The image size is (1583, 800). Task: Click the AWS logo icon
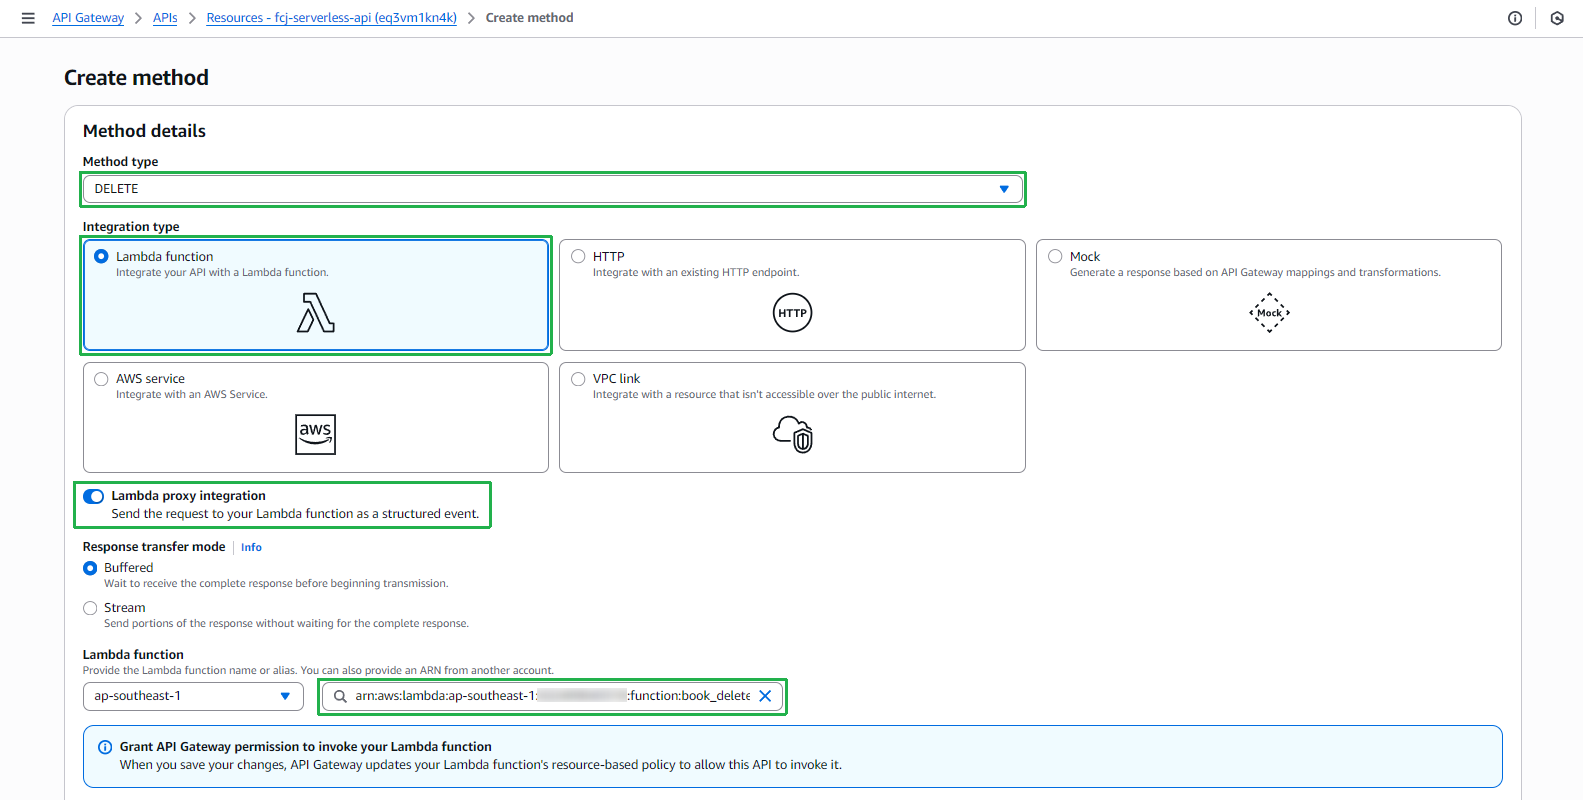point(316,434)
